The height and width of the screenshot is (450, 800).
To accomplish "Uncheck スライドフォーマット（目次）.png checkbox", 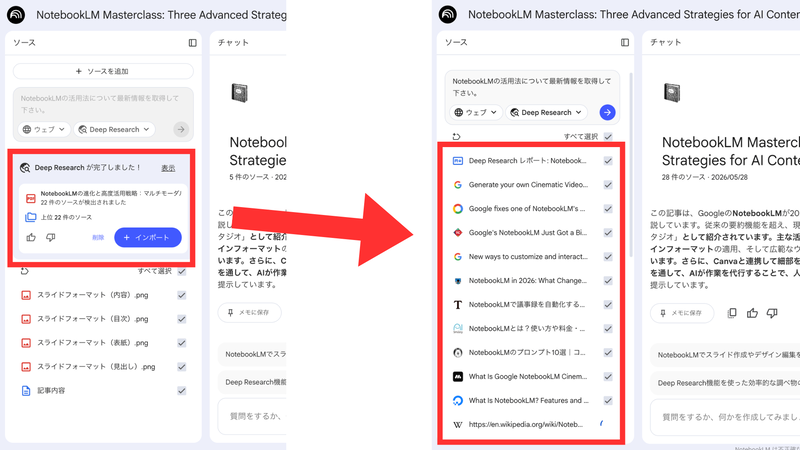I will [x=182, y=319].
